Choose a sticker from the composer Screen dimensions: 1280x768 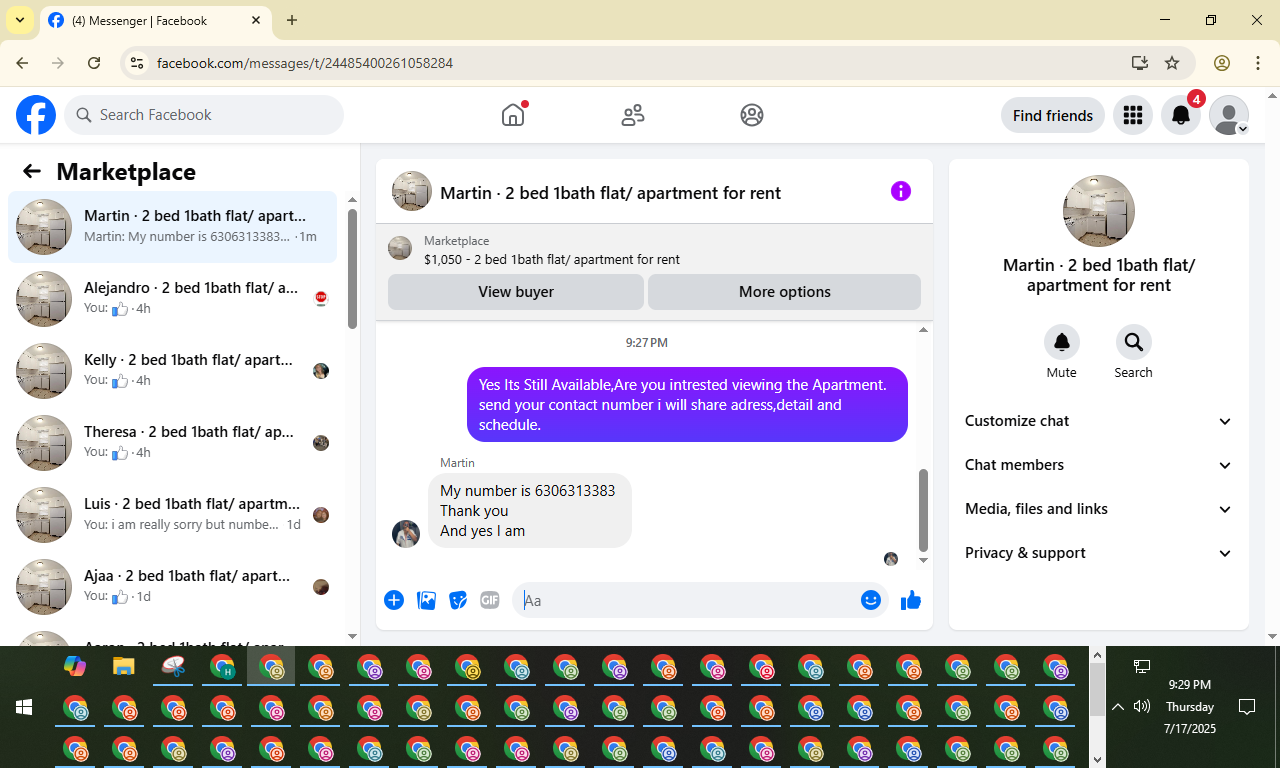(458, 600)
